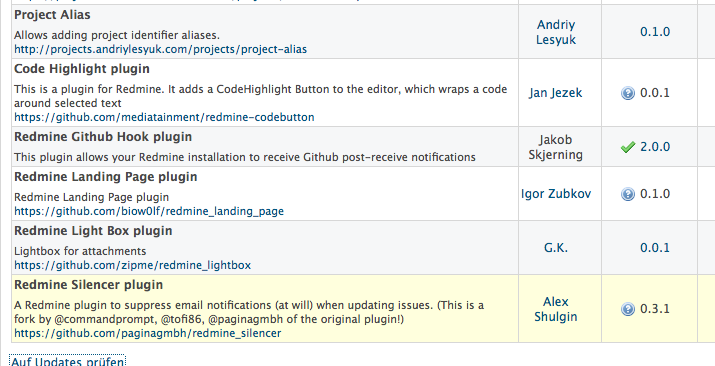The width and height of the screenshot is (715, 366).
Task: Open the project-alias URL link
Action: point(161,49)
